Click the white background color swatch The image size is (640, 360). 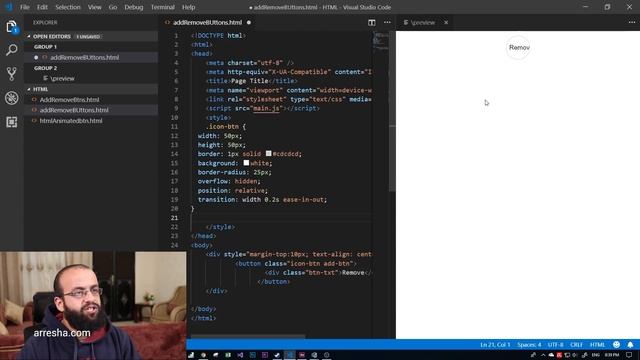pyautogui.click(x=246, y=162)
